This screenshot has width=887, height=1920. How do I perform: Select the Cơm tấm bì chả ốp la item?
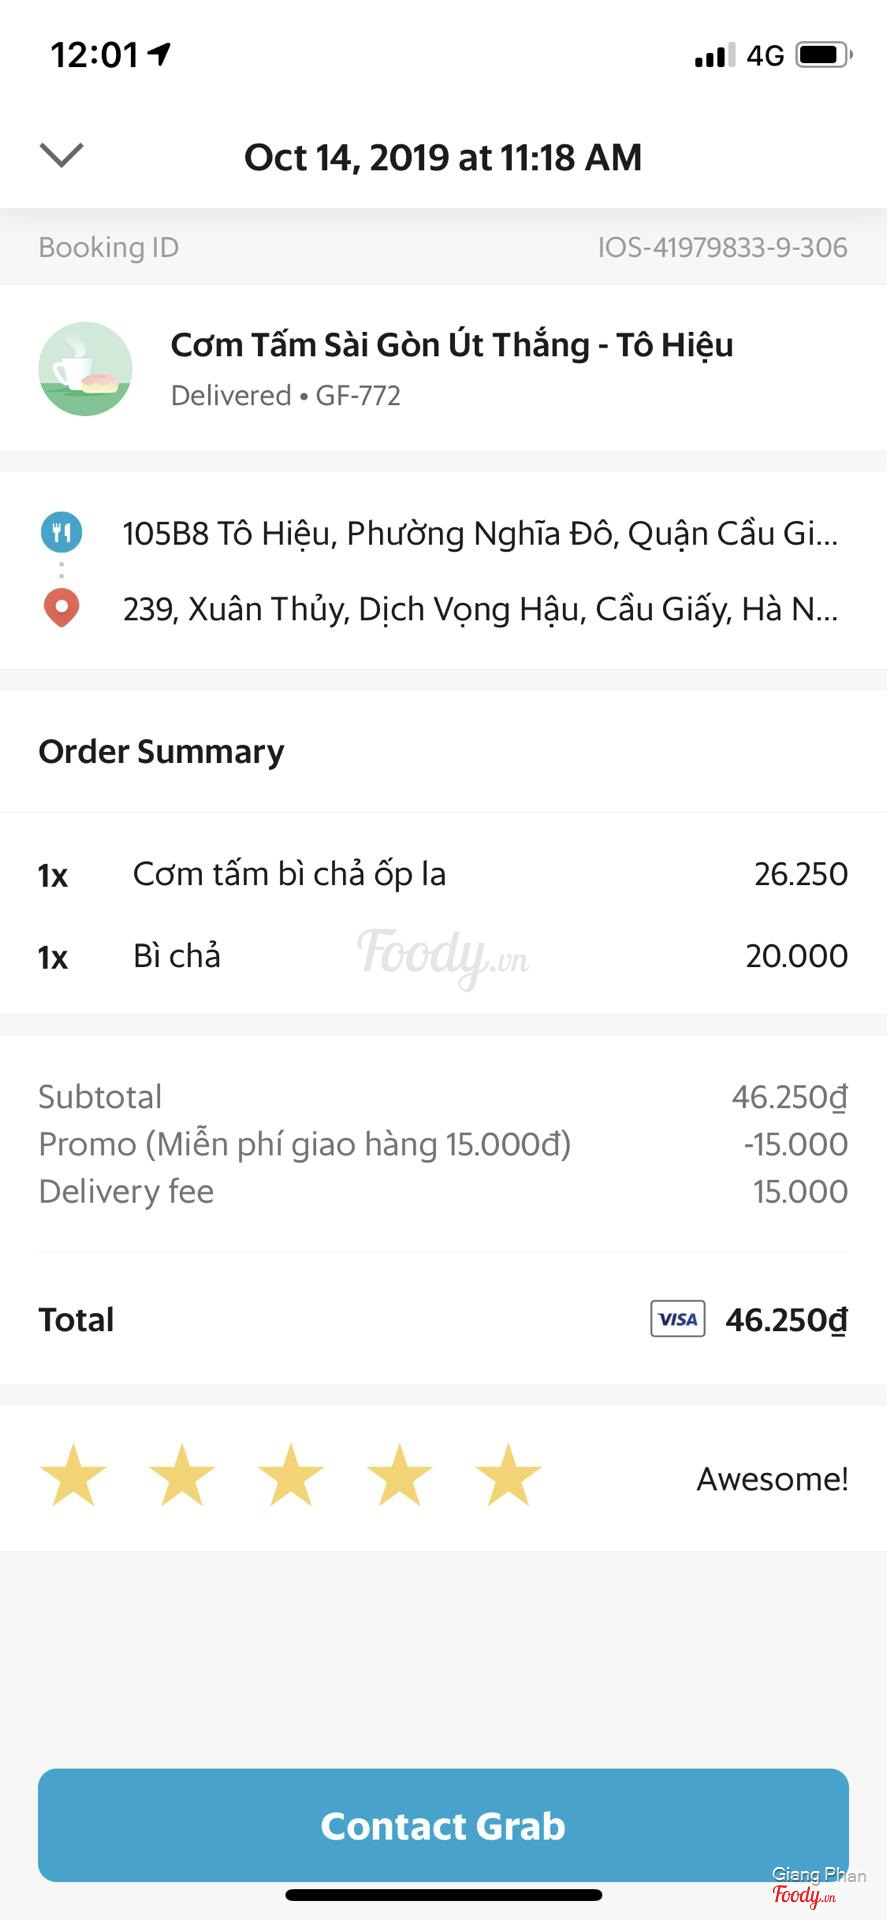pyautogui.click(x=289, y=874)
